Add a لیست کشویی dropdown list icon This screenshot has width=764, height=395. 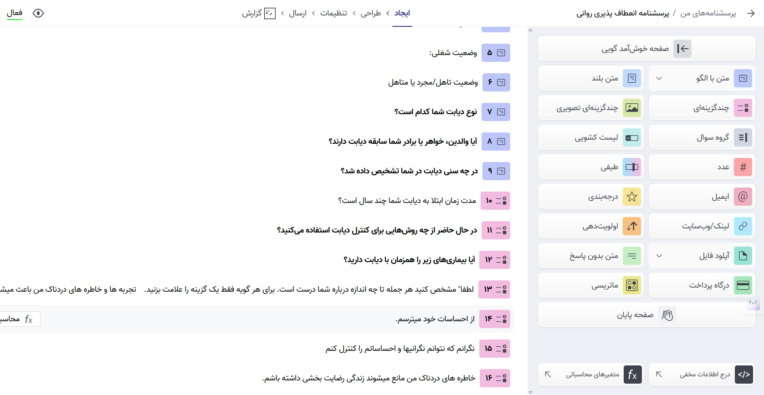tap(632, 138)
